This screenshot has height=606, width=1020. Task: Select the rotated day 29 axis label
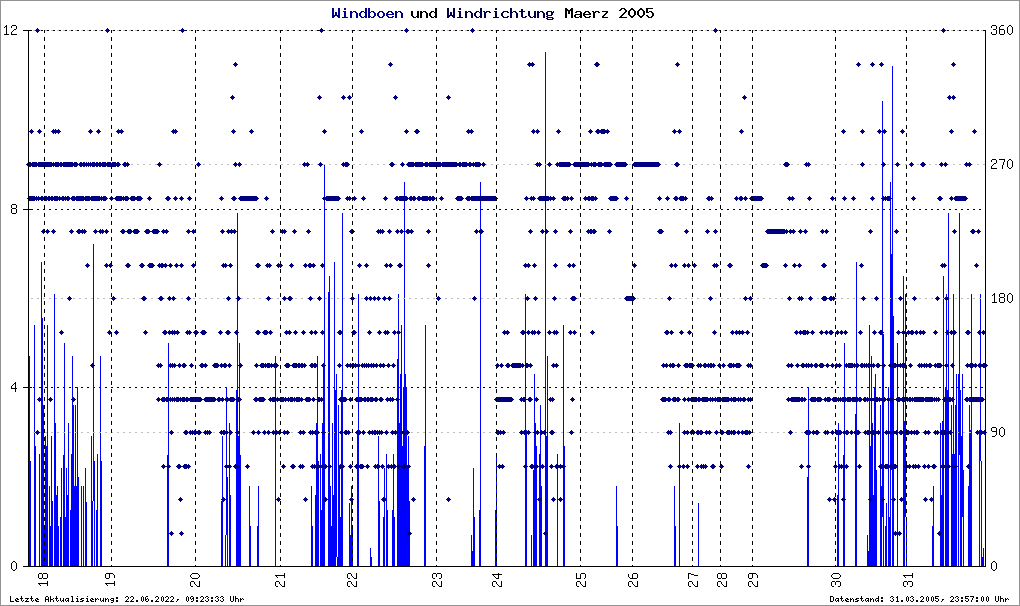click(753, 579)
